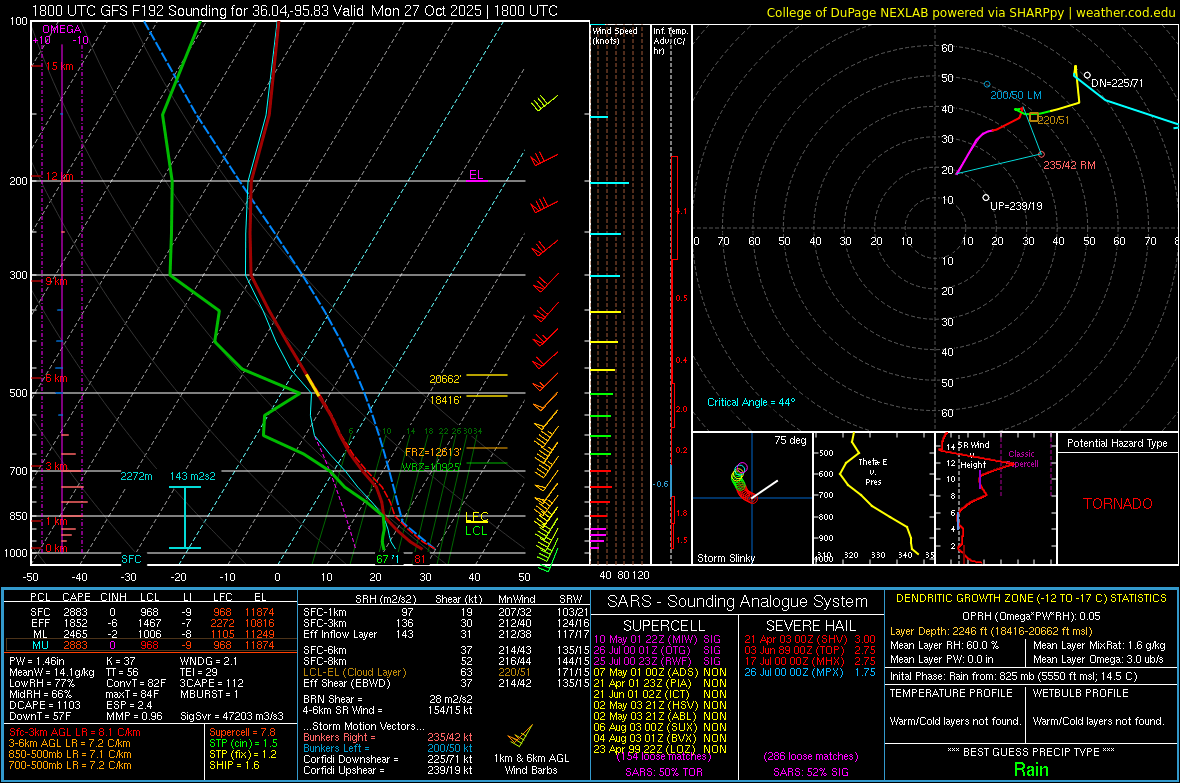Click the yellow LFC level label
The image size is (1180, 783).
(x=476, y=516)
